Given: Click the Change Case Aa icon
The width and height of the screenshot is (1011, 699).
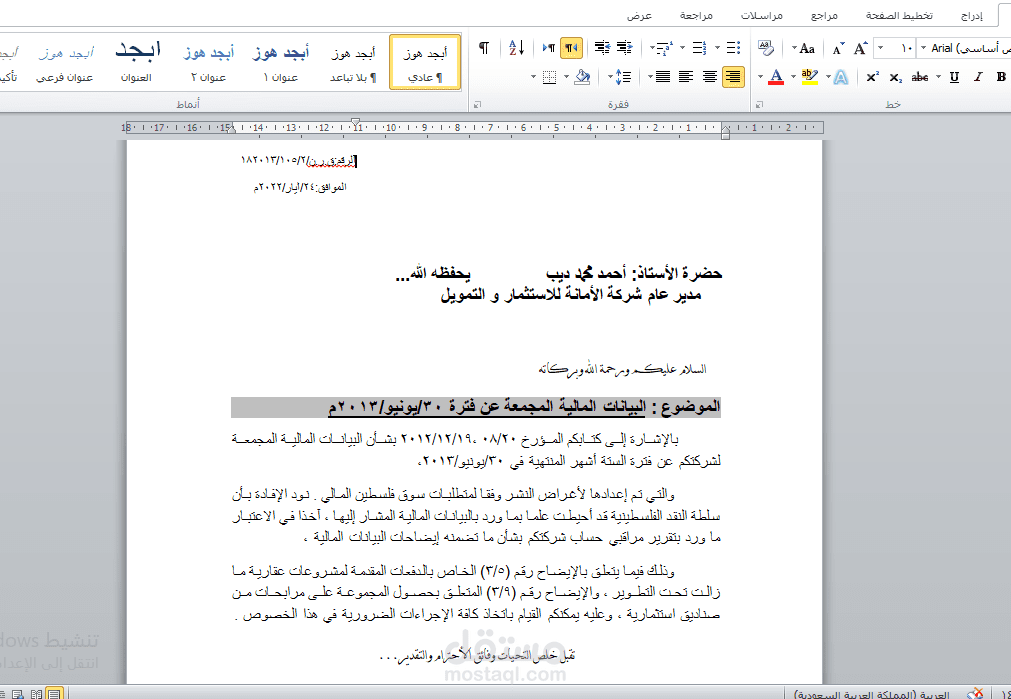Looking at the screenshot, I should tap(807, 48).
